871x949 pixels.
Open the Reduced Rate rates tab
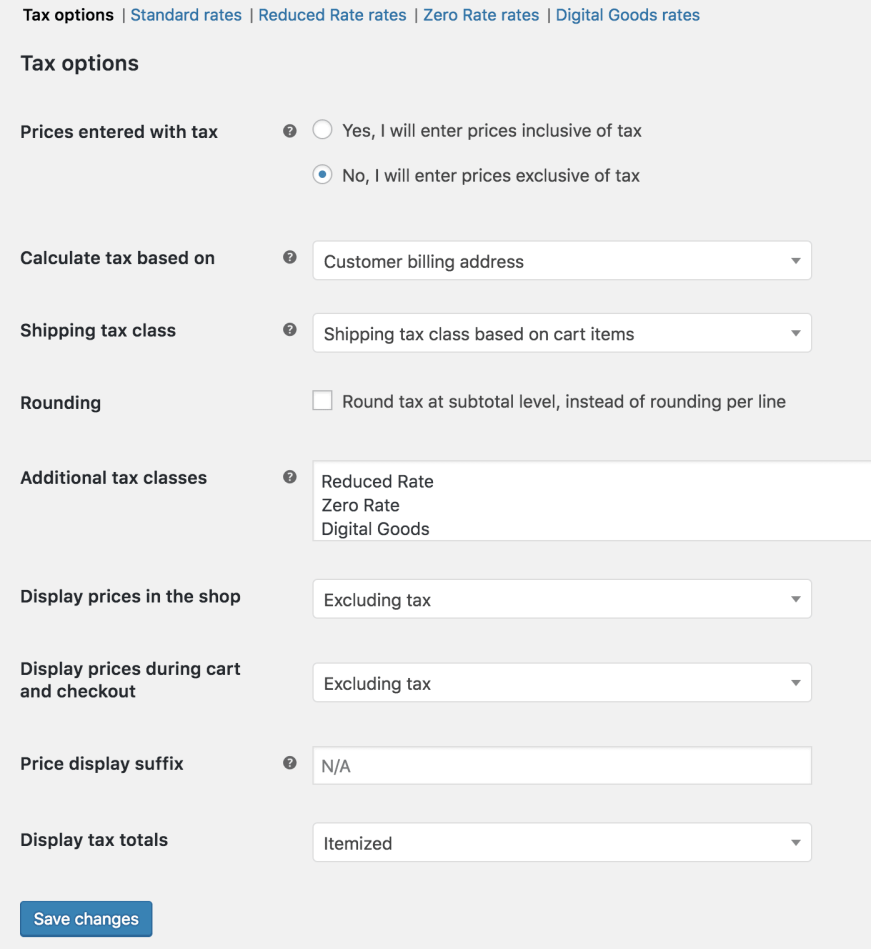pos(332,15)
